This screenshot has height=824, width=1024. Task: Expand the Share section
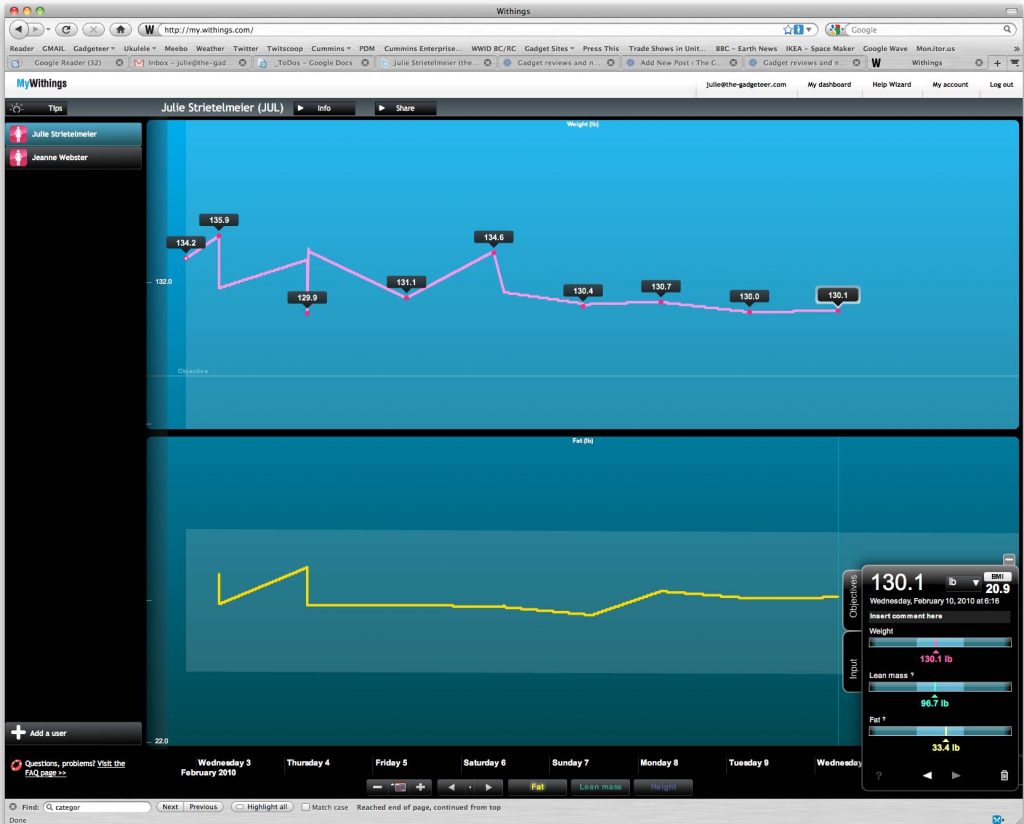[405, 108]
